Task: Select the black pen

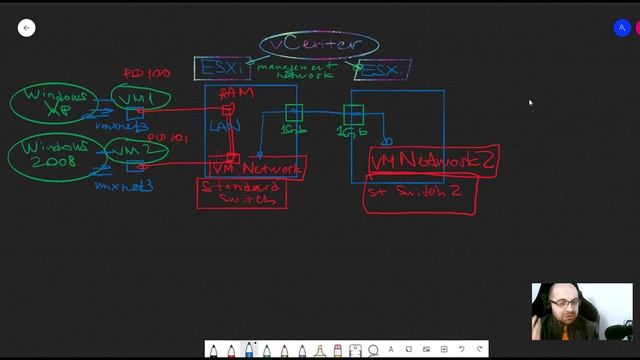Action: coord(213,350)
